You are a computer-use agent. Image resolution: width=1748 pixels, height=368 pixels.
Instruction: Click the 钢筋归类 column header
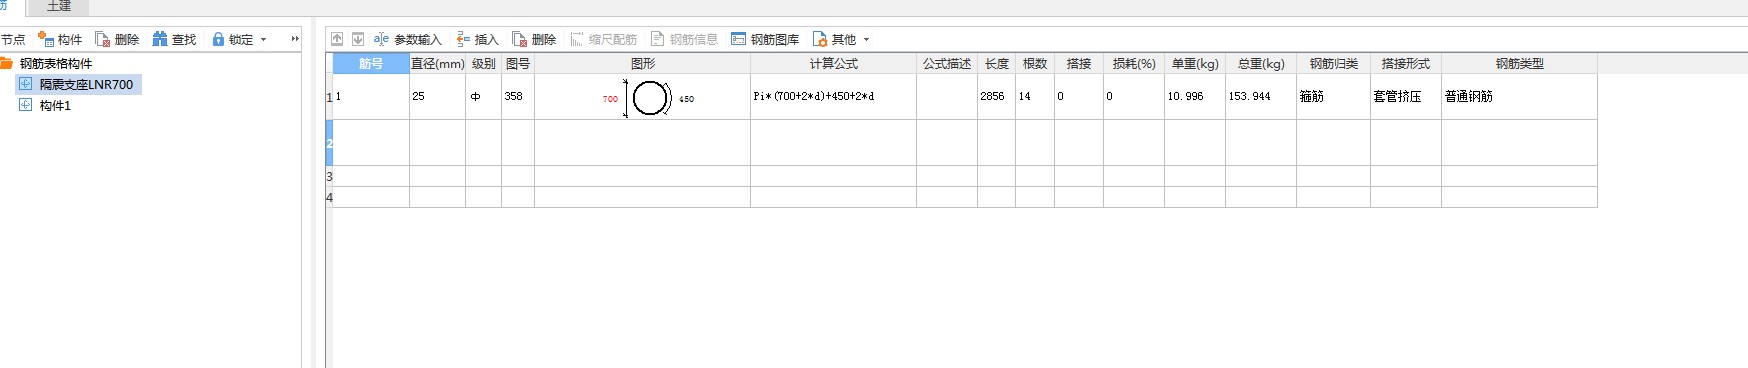pyautogui.click(x=1333, y=63)
